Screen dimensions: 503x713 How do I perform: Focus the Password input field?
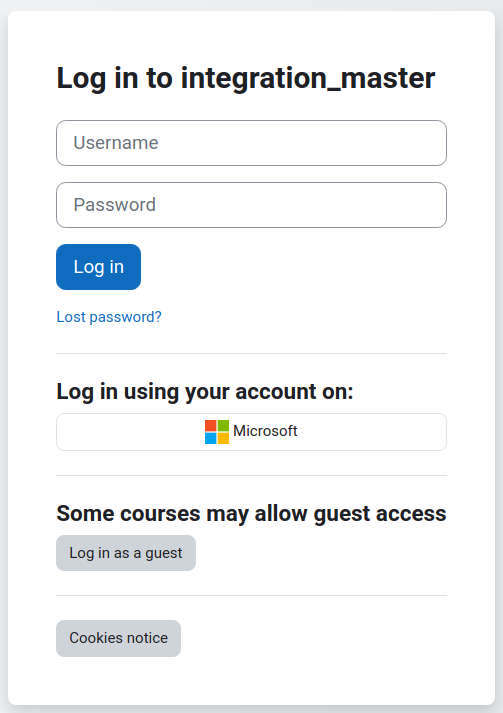(x=251, y=205)
